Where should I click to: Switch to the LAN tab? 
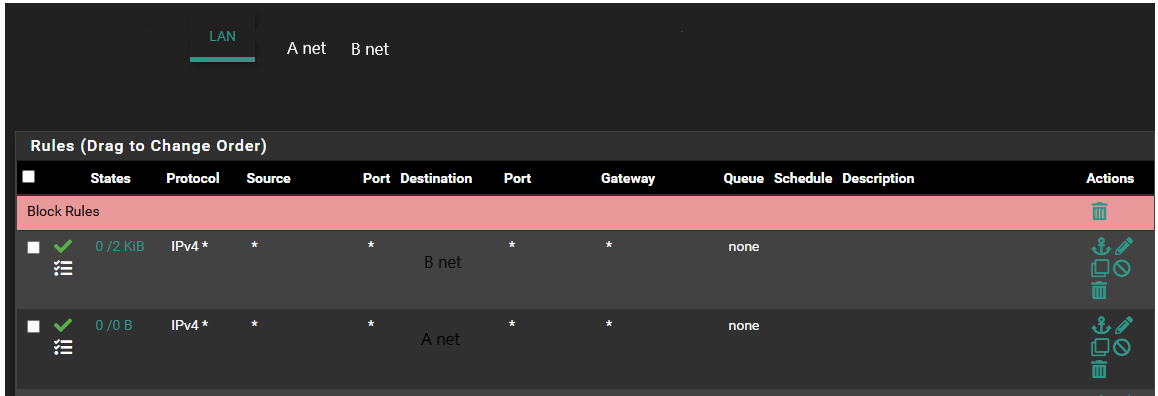point(222,37)
